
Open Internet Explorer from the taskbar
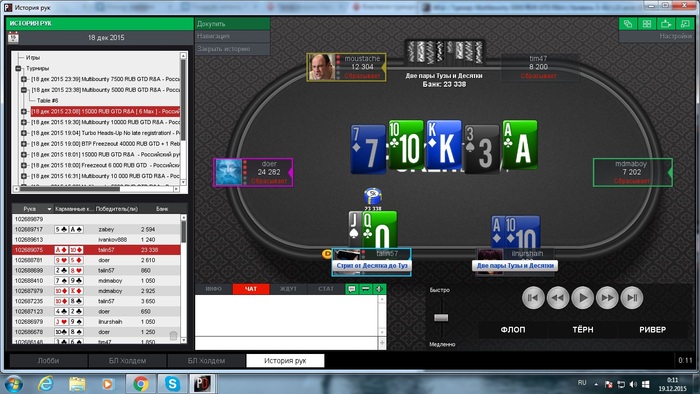pos(46,384)
